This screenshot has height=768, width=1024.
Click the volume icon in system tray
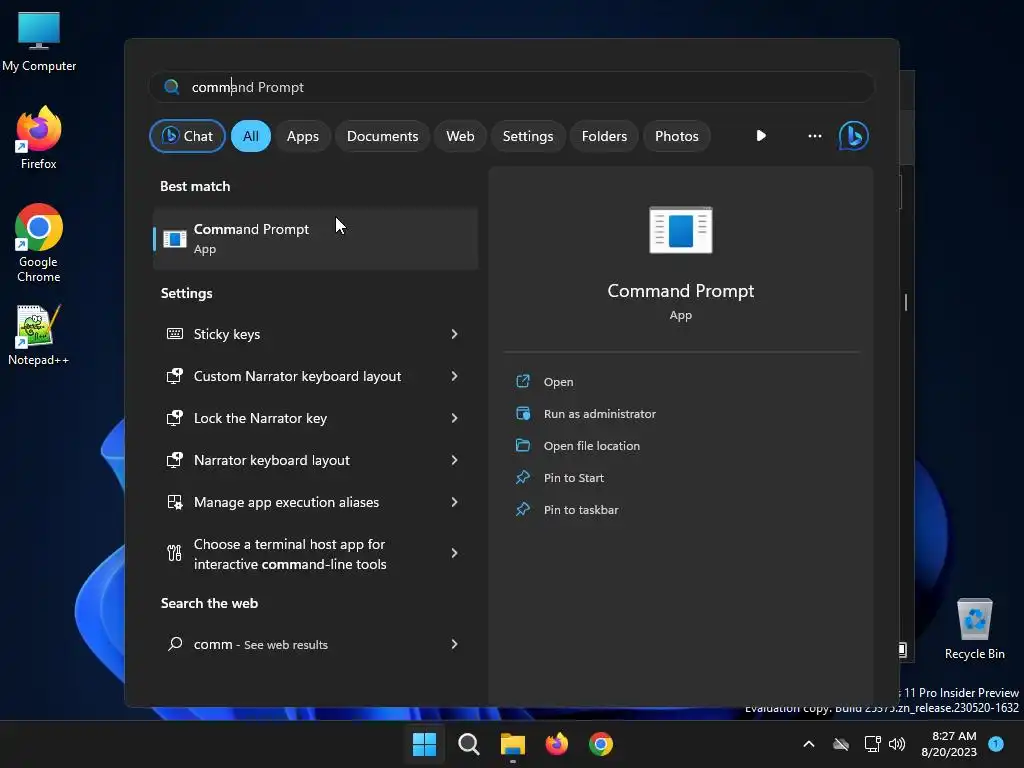(x=897, y=744)
